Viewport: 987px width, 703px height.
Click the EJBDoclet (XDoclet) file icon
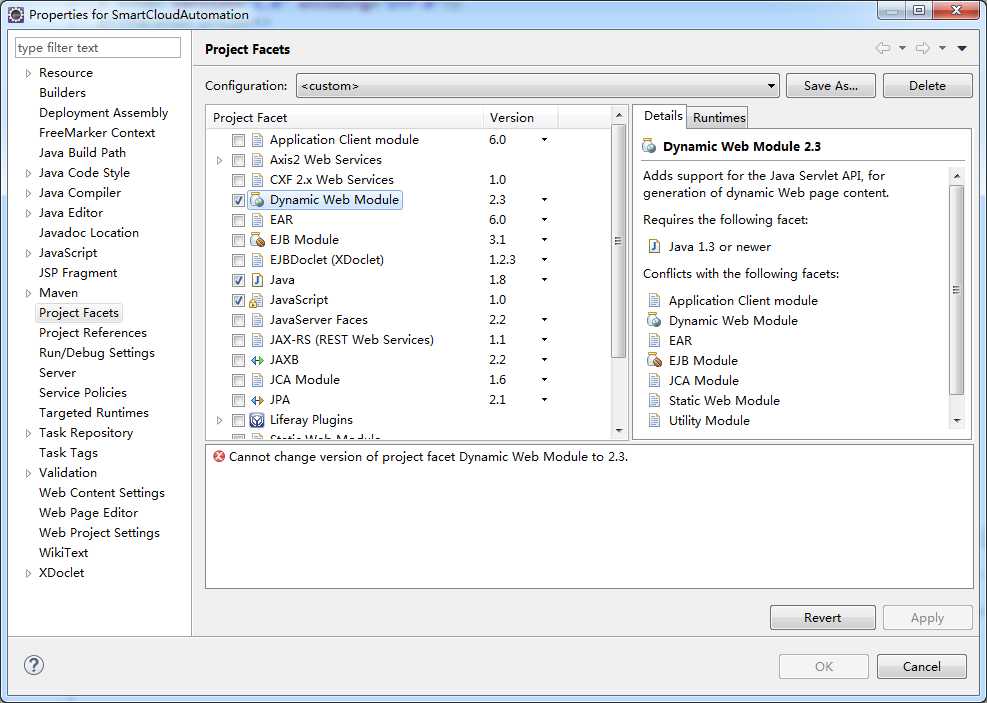pyautogui.click(x=257, y=260)
